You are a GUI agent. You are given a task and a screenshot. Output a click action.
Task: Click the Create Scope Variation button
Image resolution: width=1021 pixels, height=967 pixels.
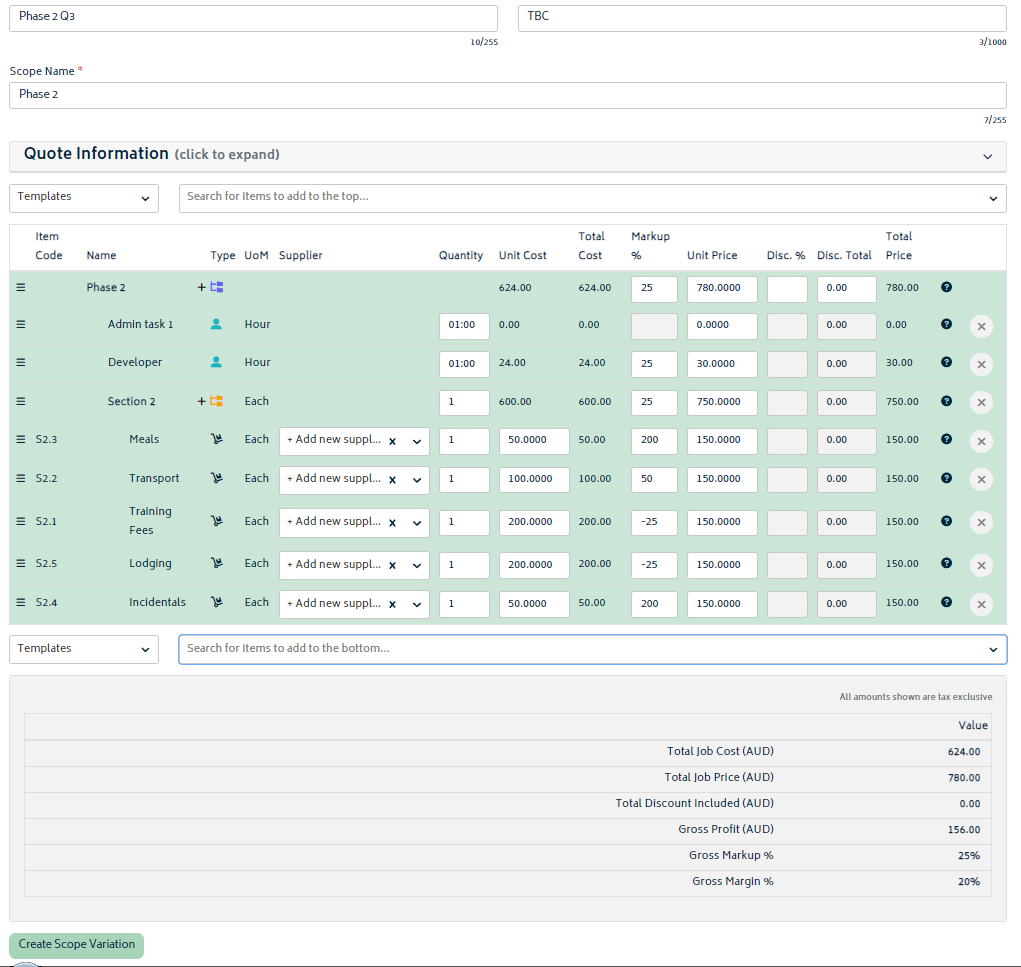(x=77, y=945)
